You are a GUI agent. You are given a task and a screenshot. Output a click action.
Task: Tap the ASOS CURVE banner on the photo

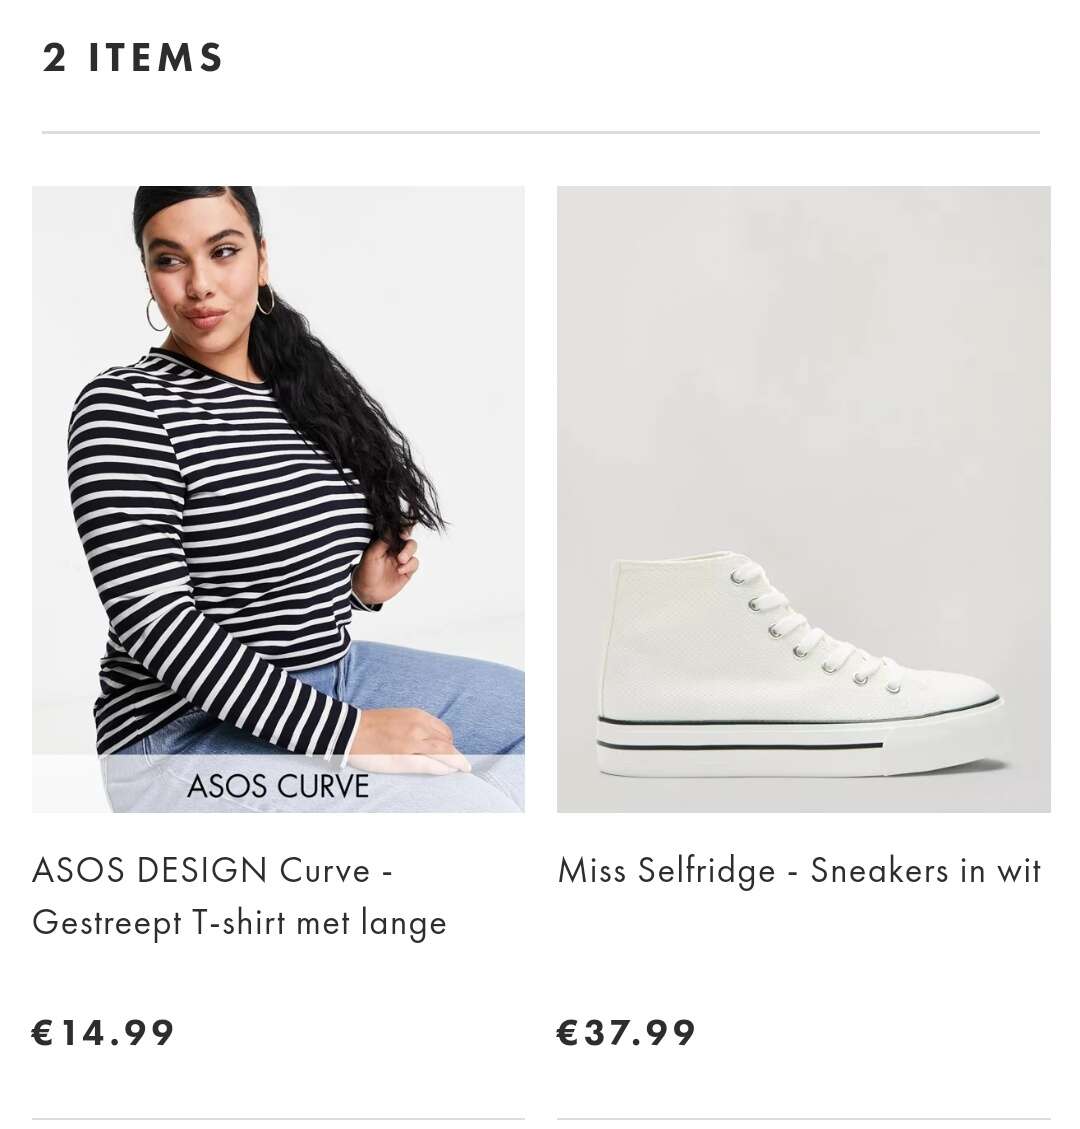click(x=278, y=784)
